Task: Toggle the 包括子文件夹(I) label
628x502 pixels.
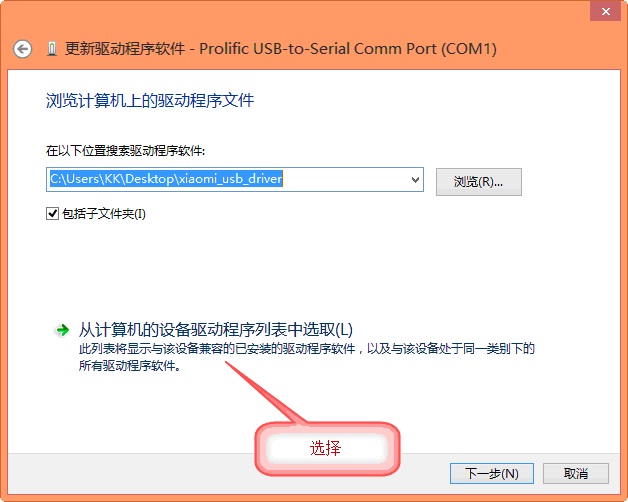Action: 104,214
